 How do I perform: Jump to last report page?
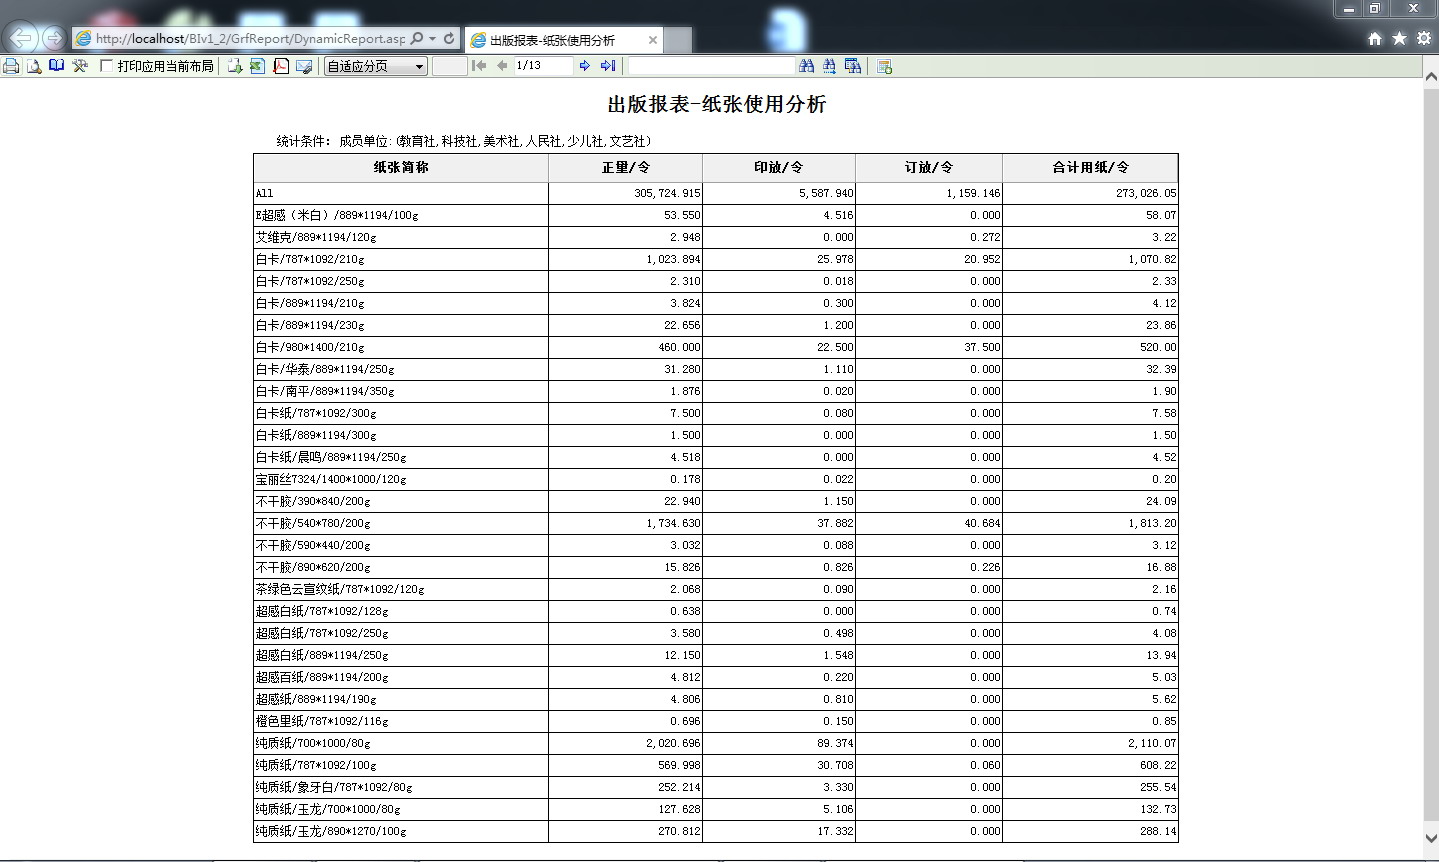point(608,66)
